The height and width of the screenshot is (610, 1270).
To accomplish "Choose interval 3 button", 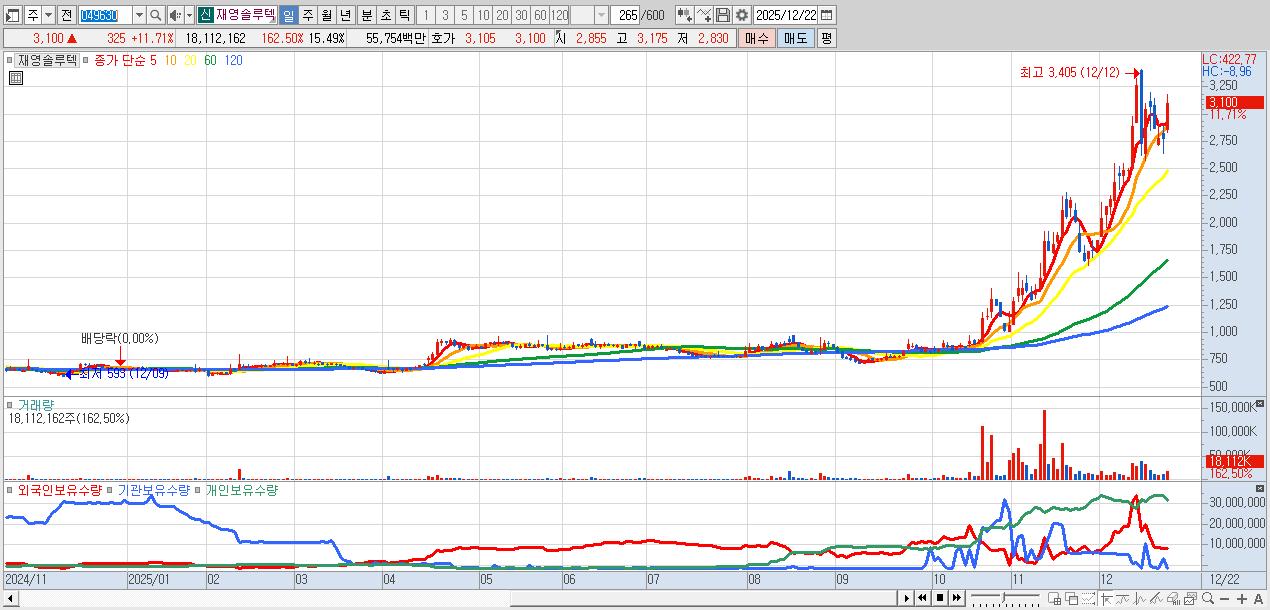I will coord(445,15).
